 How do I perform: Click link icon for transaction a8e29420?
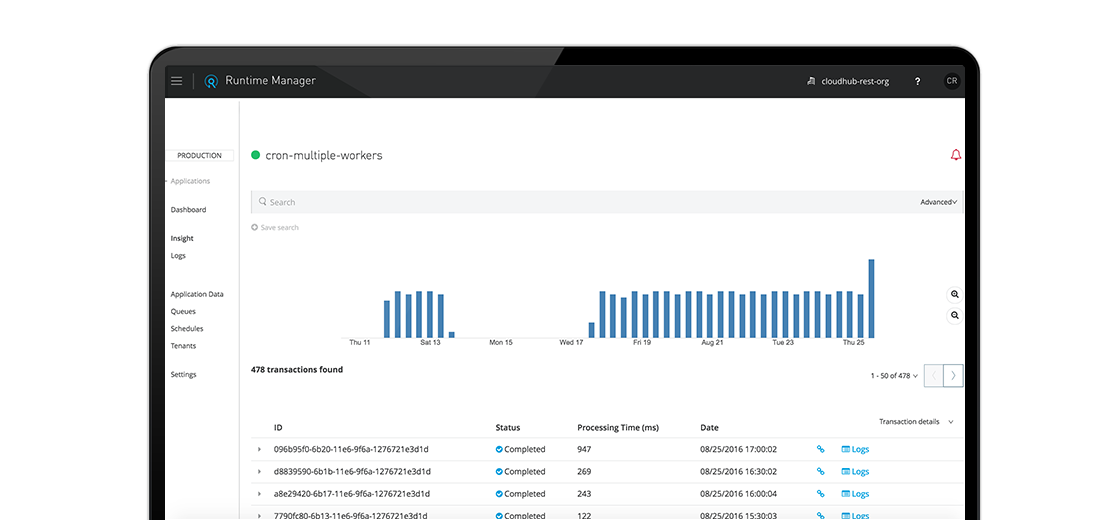(820, 494)
